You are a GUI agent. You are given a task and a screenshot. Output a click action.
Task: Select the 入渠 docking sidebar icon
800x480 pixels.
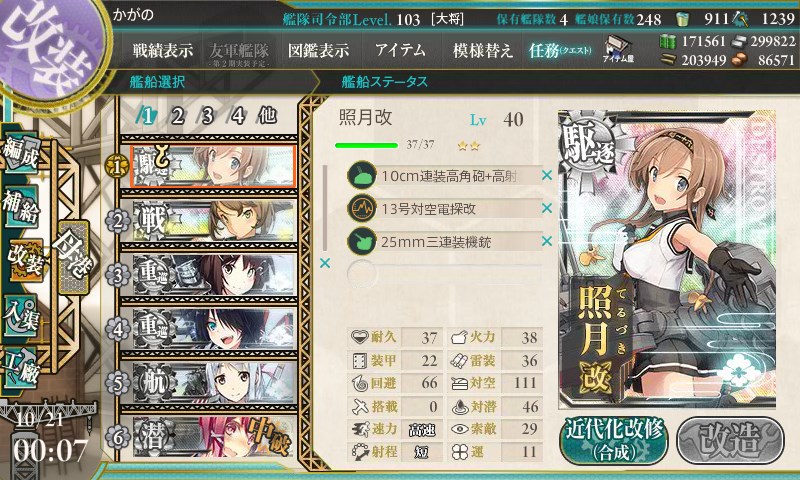[x=21, y=315]
